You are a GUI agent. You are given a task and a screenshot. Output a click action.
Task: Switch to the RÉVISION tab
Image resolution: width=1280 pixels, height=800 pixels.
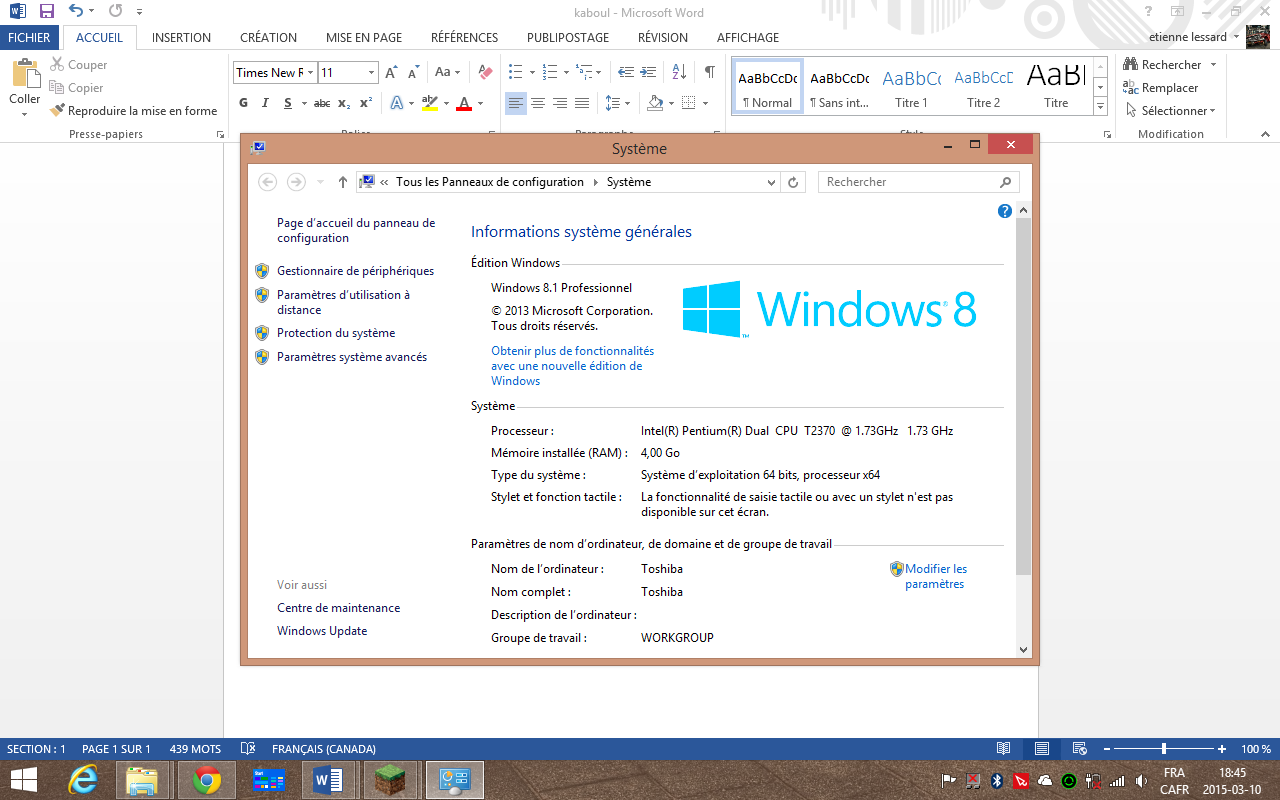pos(663,37)
